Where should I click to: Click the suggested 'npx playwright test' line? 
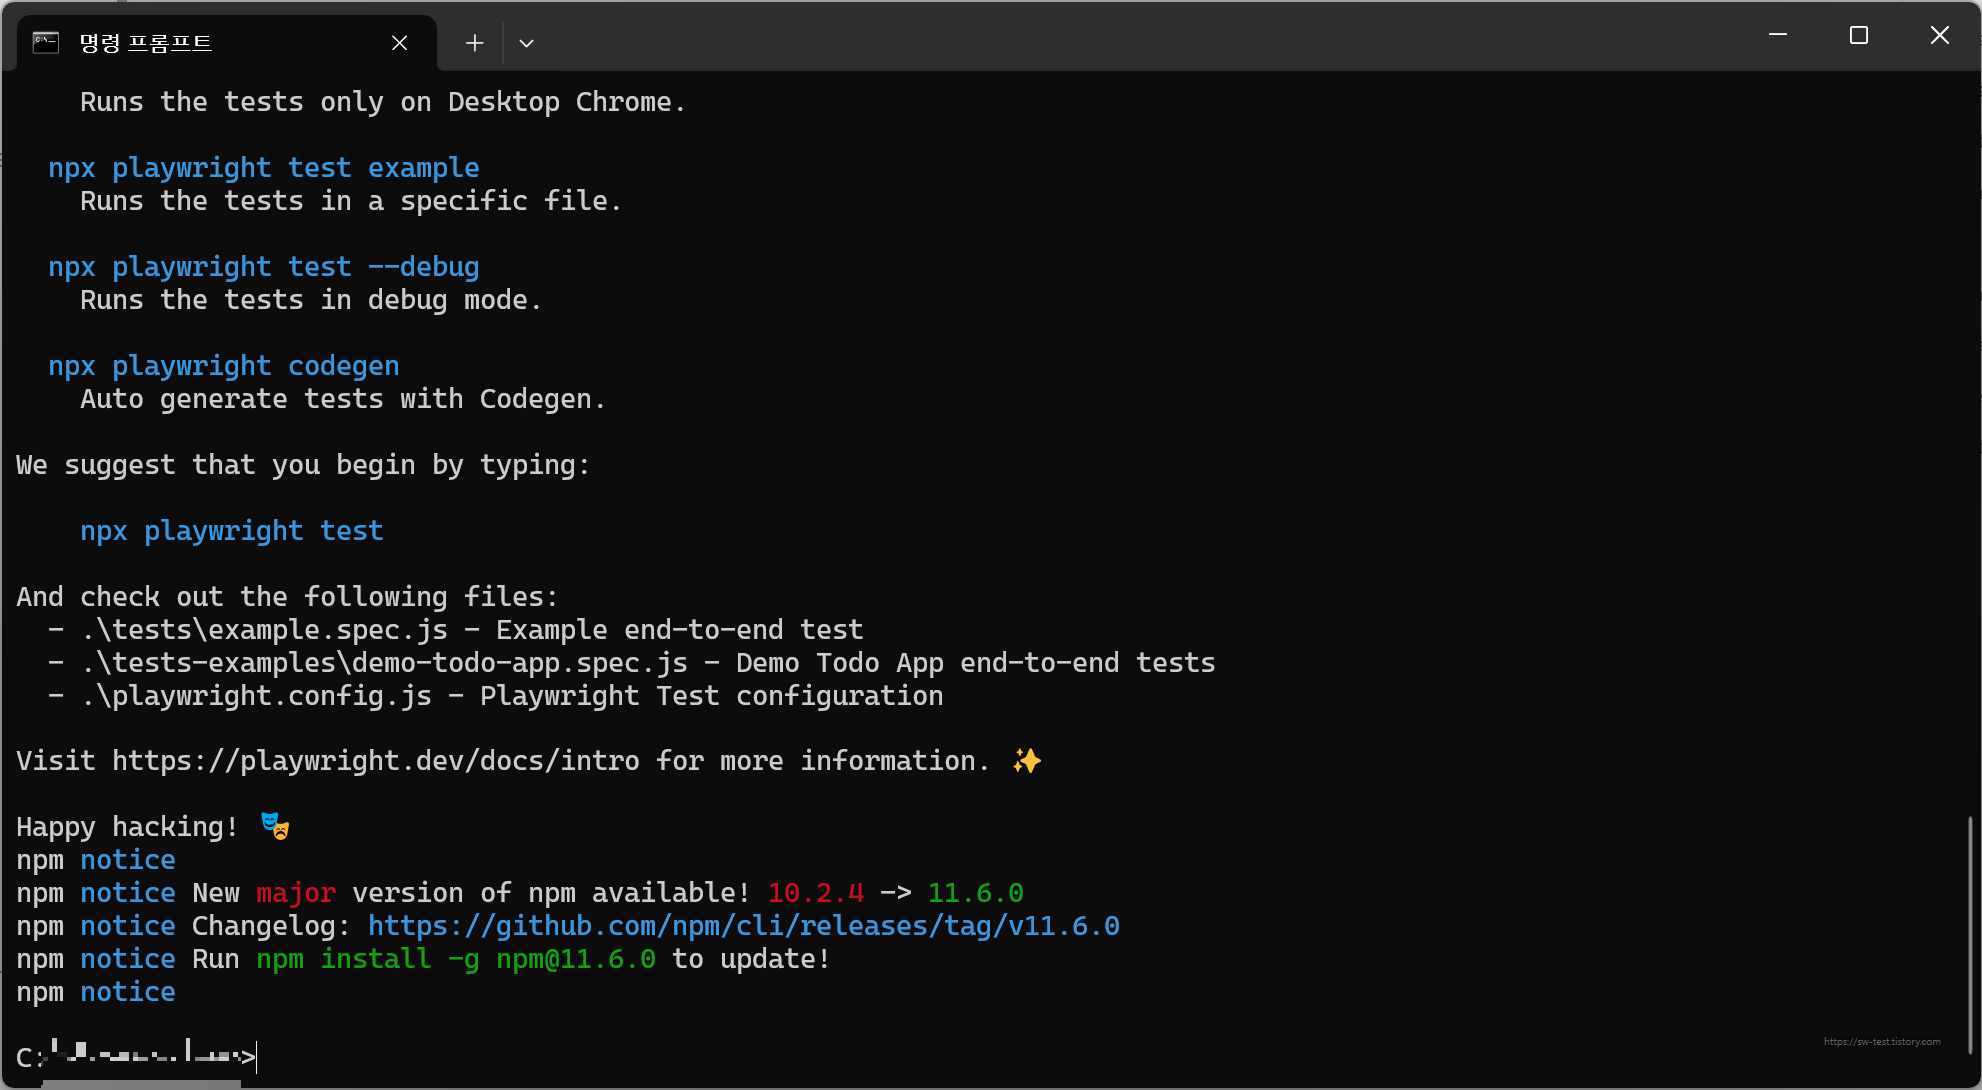[231, 531]
